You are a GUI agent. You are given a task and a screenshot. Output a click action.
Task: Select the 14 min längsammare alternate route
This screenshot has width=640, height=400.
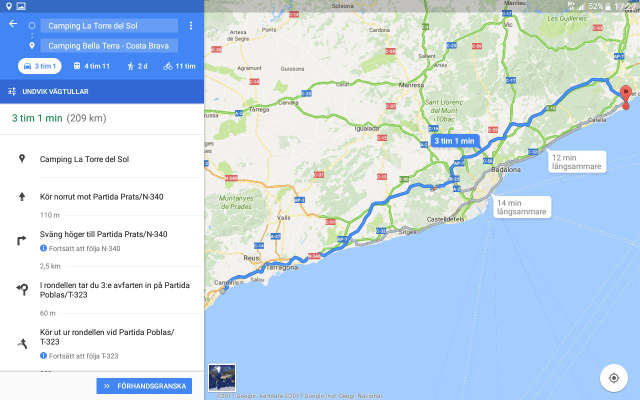(x=522, y=207)
